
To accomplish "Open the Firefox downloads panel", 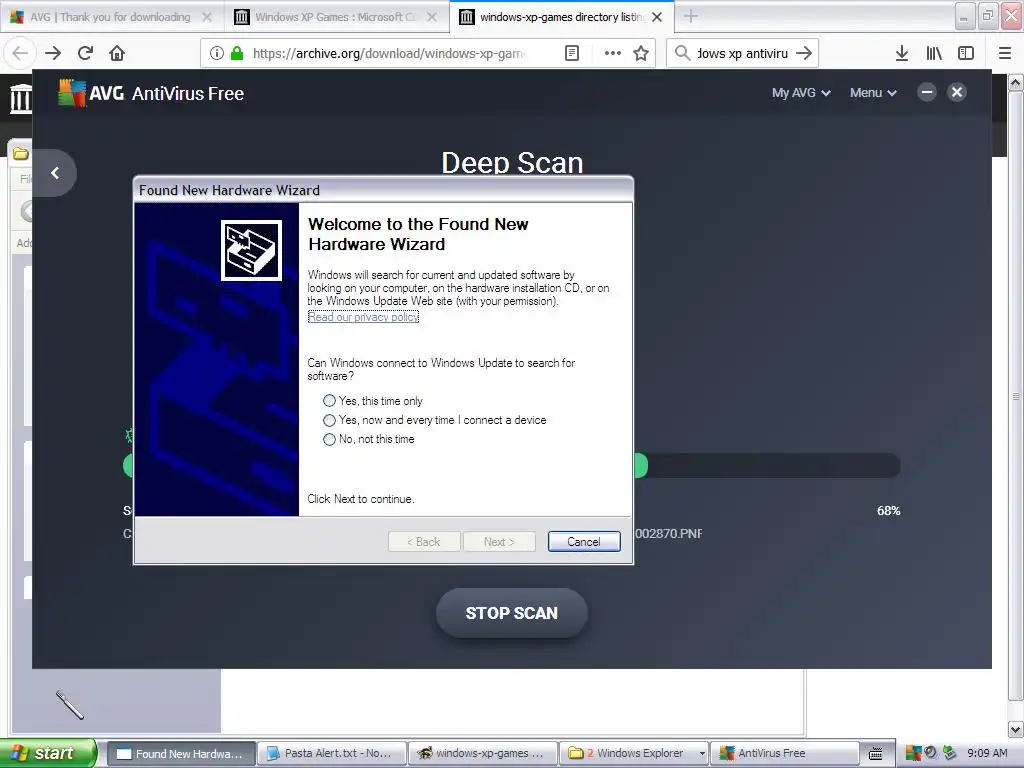I will 902,54.
